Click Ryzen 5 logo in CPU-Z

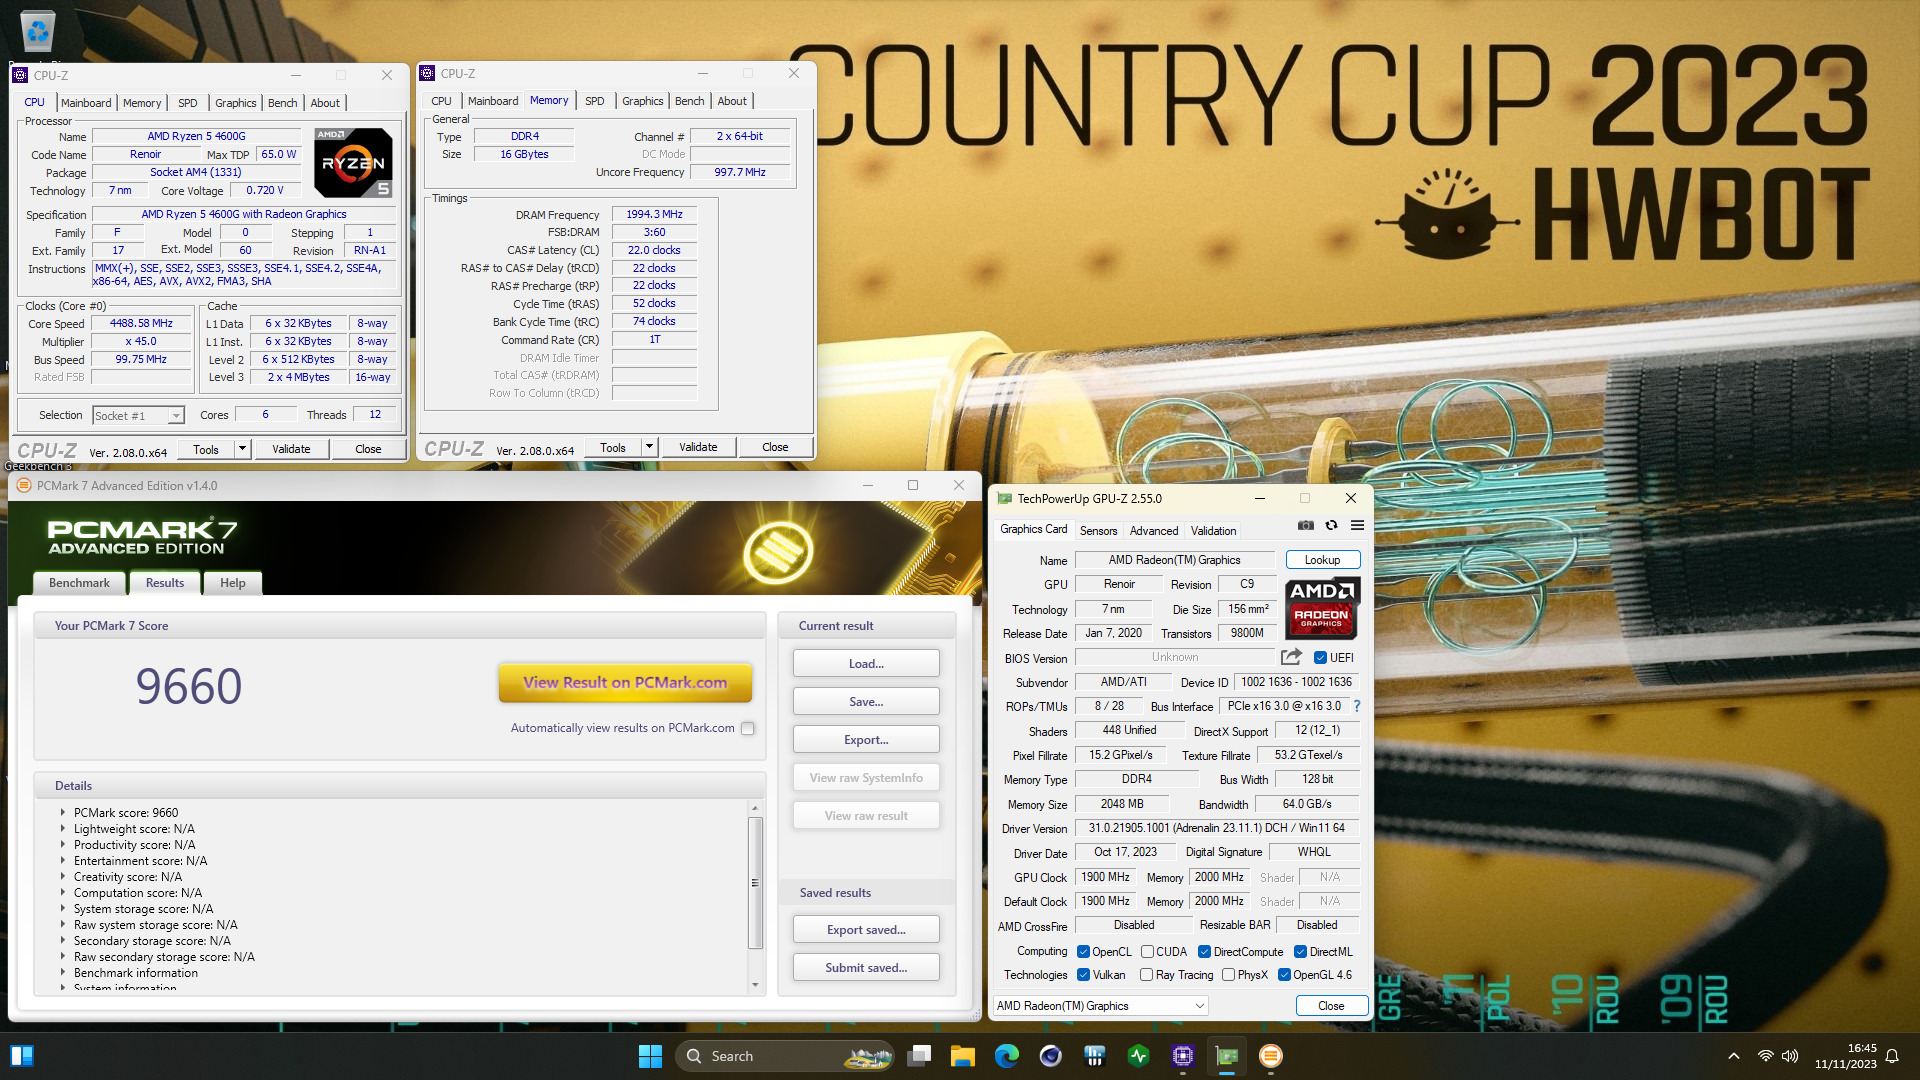coord(353,162)
